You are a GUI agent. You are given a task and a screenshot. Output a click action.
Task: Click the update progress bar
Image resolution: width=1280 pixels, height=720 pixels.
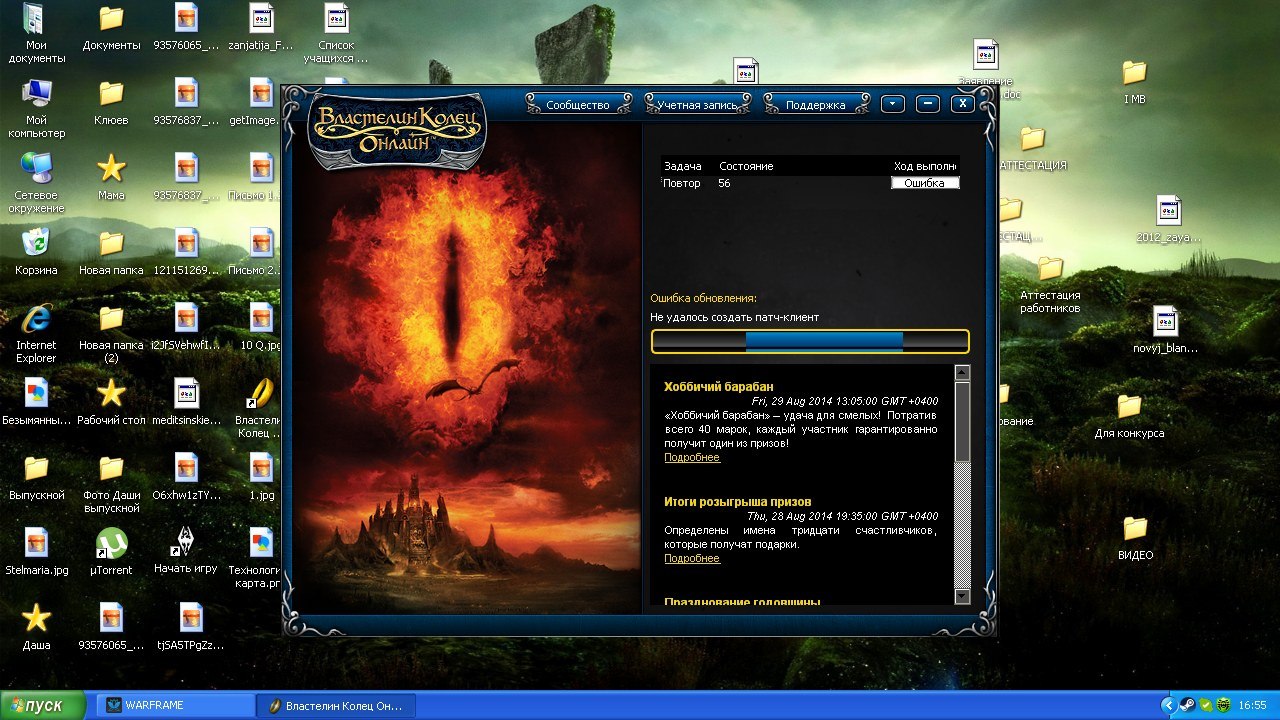click(x=810, y=341)
